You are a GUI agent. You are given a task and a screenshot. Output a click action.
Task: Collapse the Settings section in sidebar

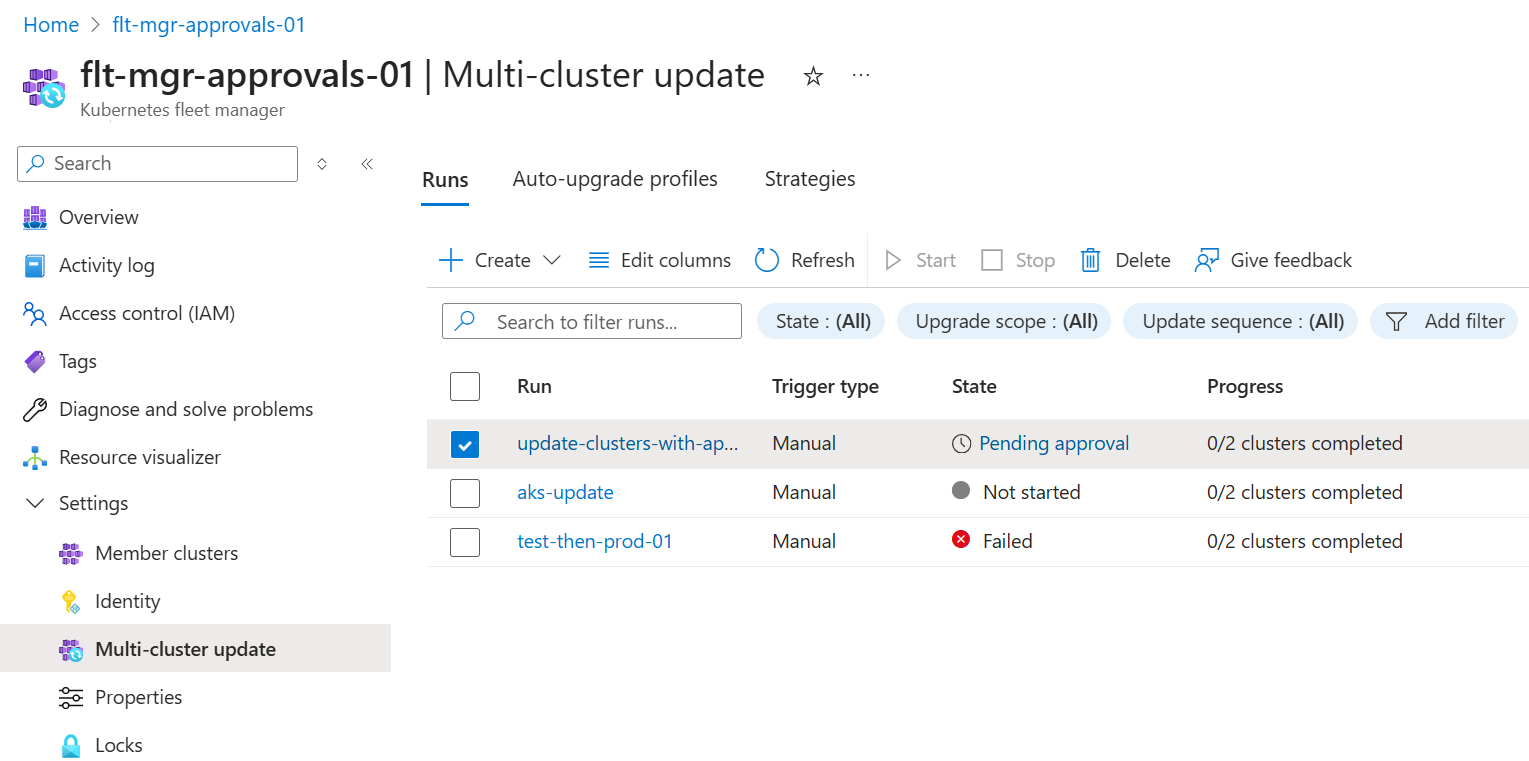coord(36,503)
